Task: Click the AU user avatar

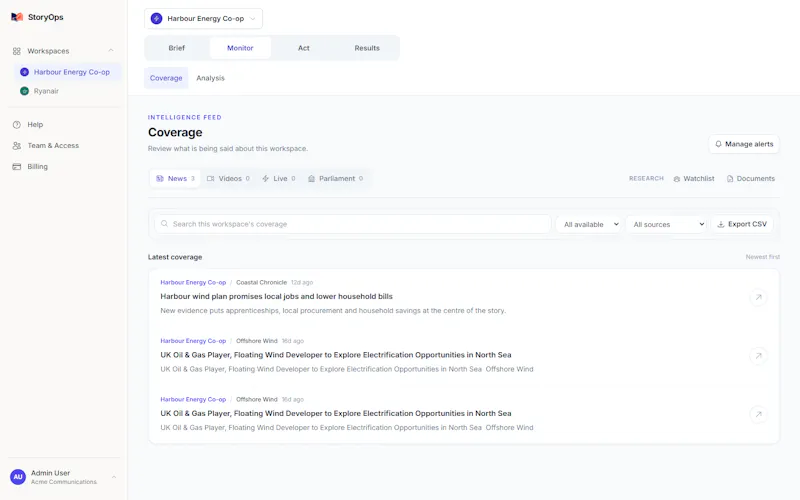Action: point(18,477)
